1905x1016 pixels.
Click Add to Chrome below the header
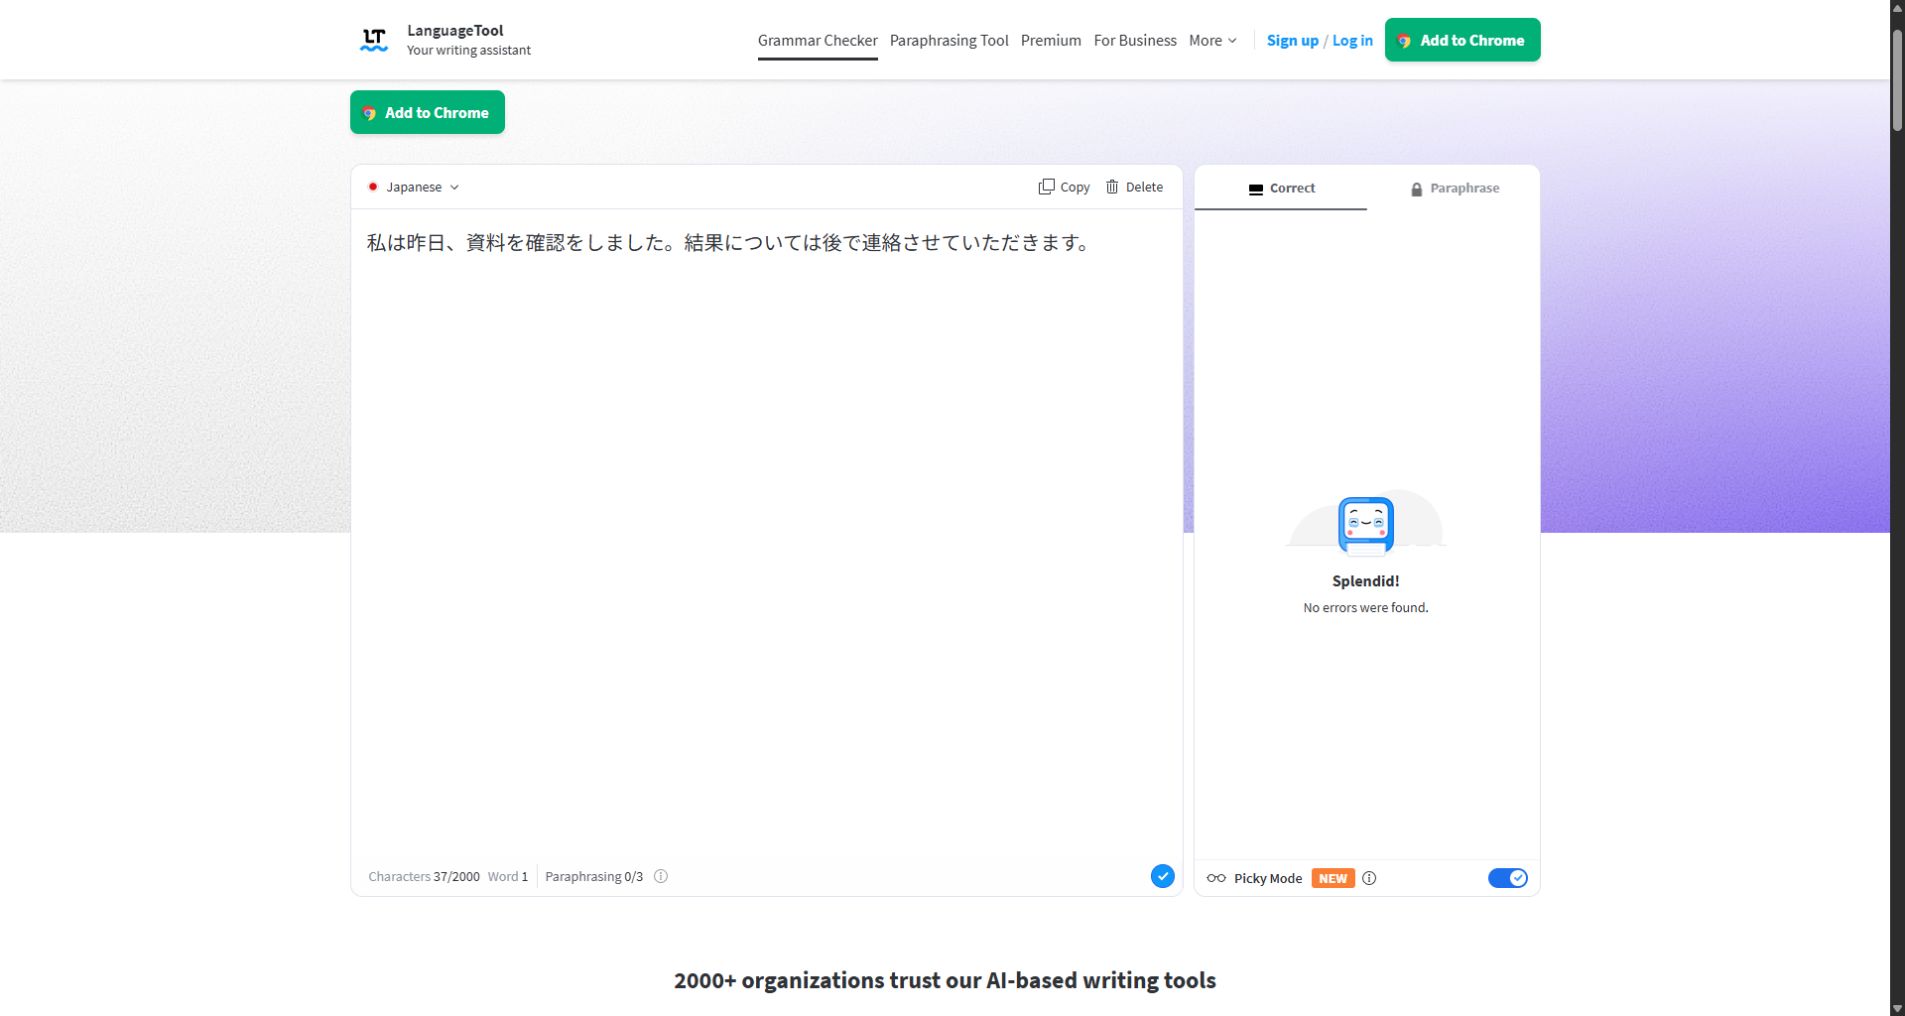click(427, 112)
